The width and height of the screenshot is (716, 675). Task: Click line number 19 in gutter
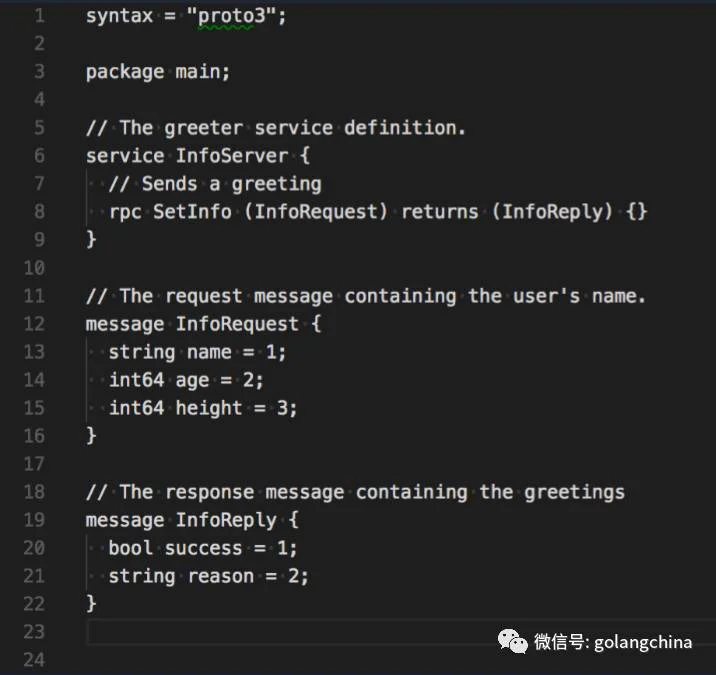(34, 520)
